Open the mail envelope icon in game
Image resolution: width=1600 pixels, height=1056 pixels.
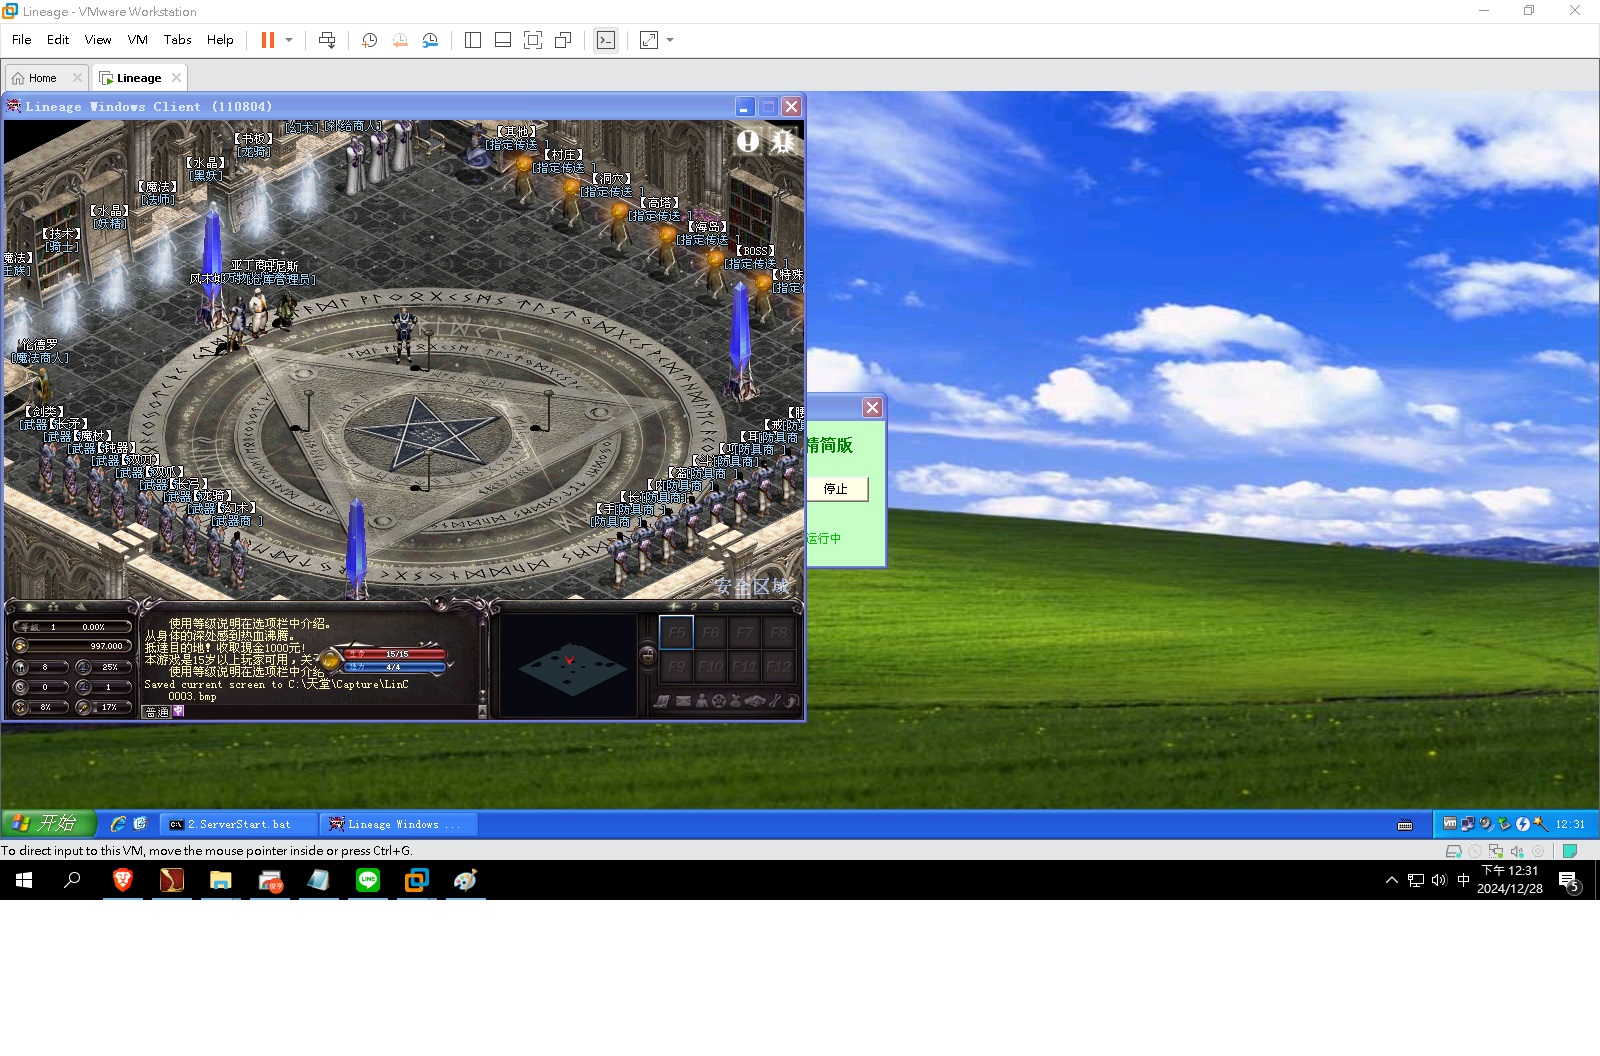[x=683, y=701]
